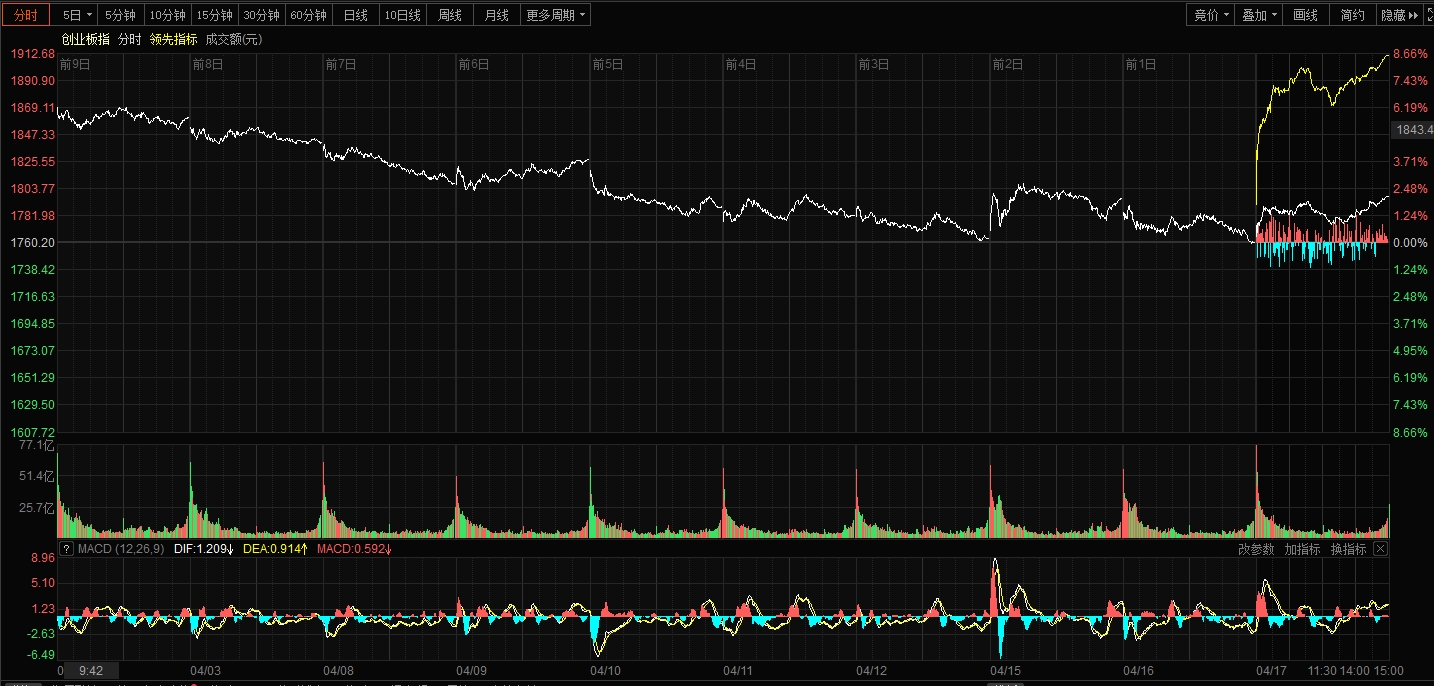
Task: Click the 1760.20 baseline price label
Action: click(32, 243)
